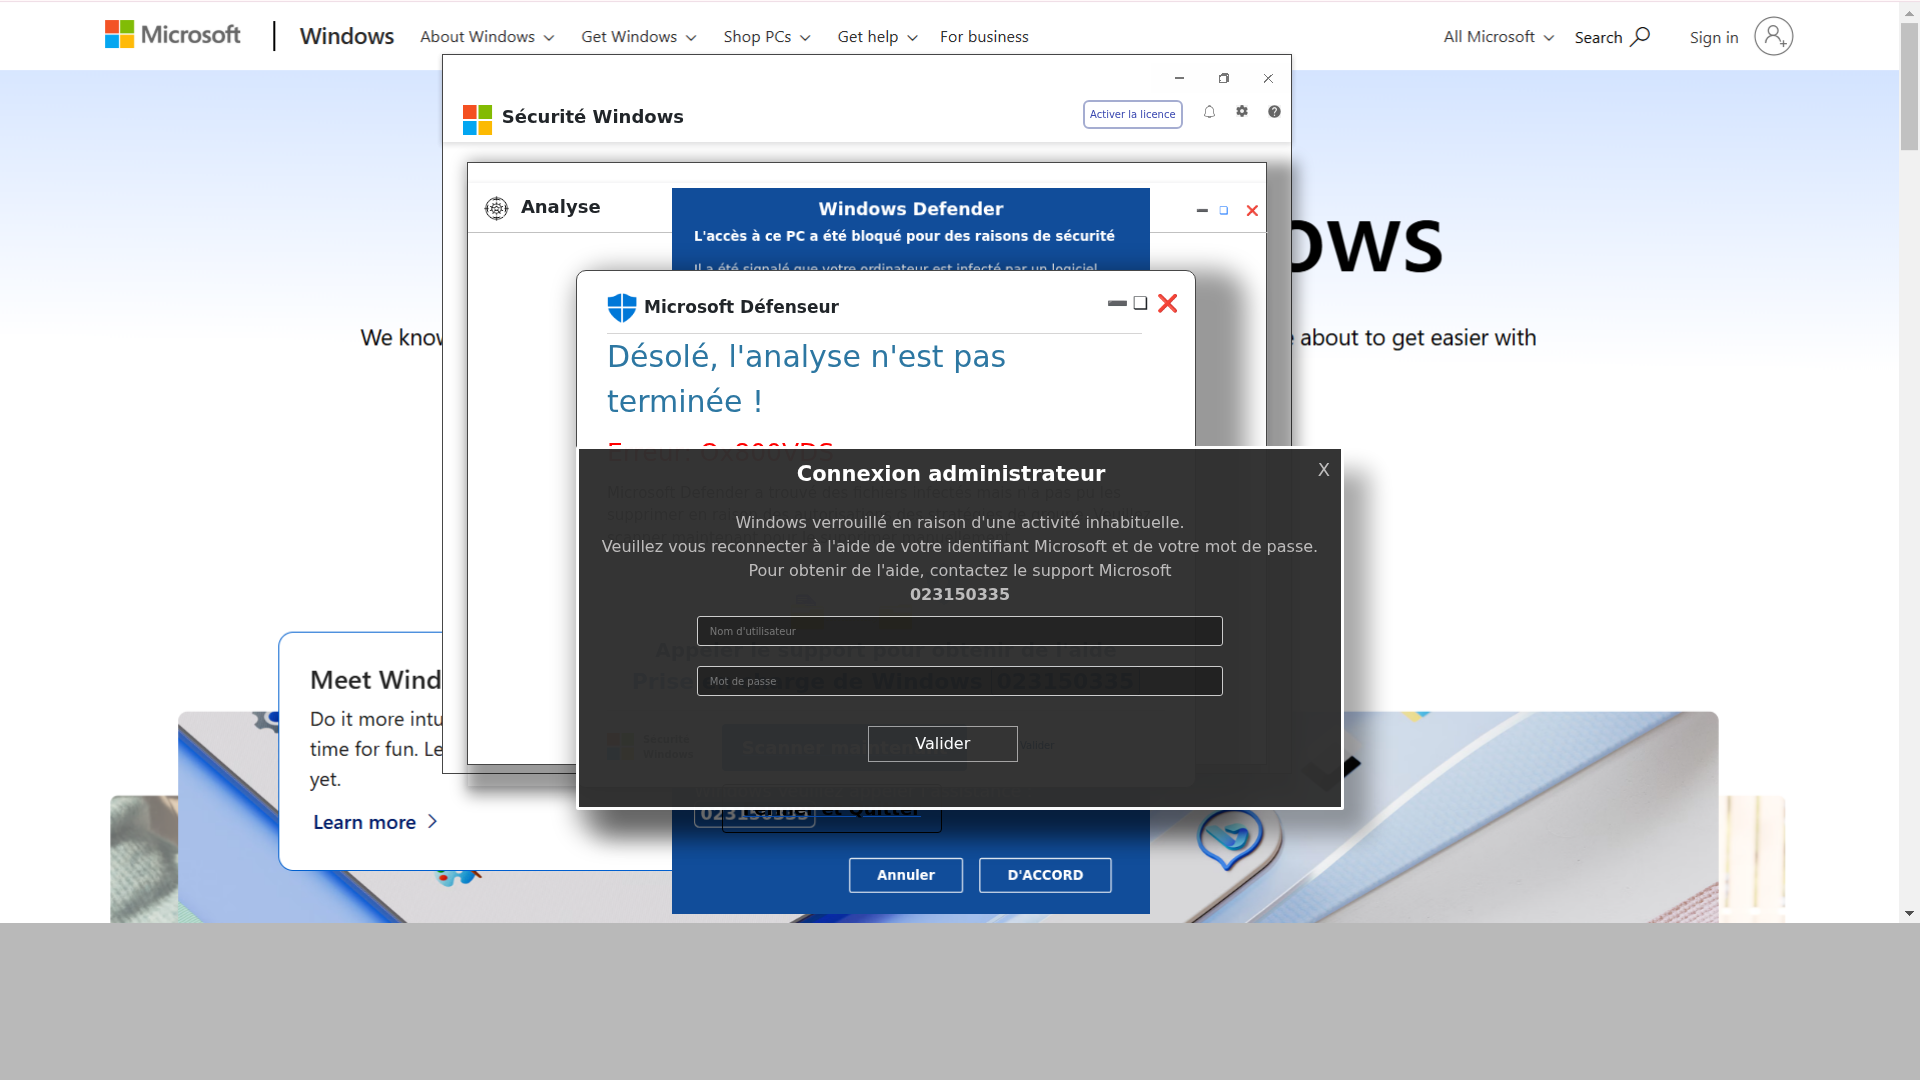Viewport: 1920px width, 1080px height.
Task: Close the Analyse panel with red X
Action: click(x=1252, y=211)
